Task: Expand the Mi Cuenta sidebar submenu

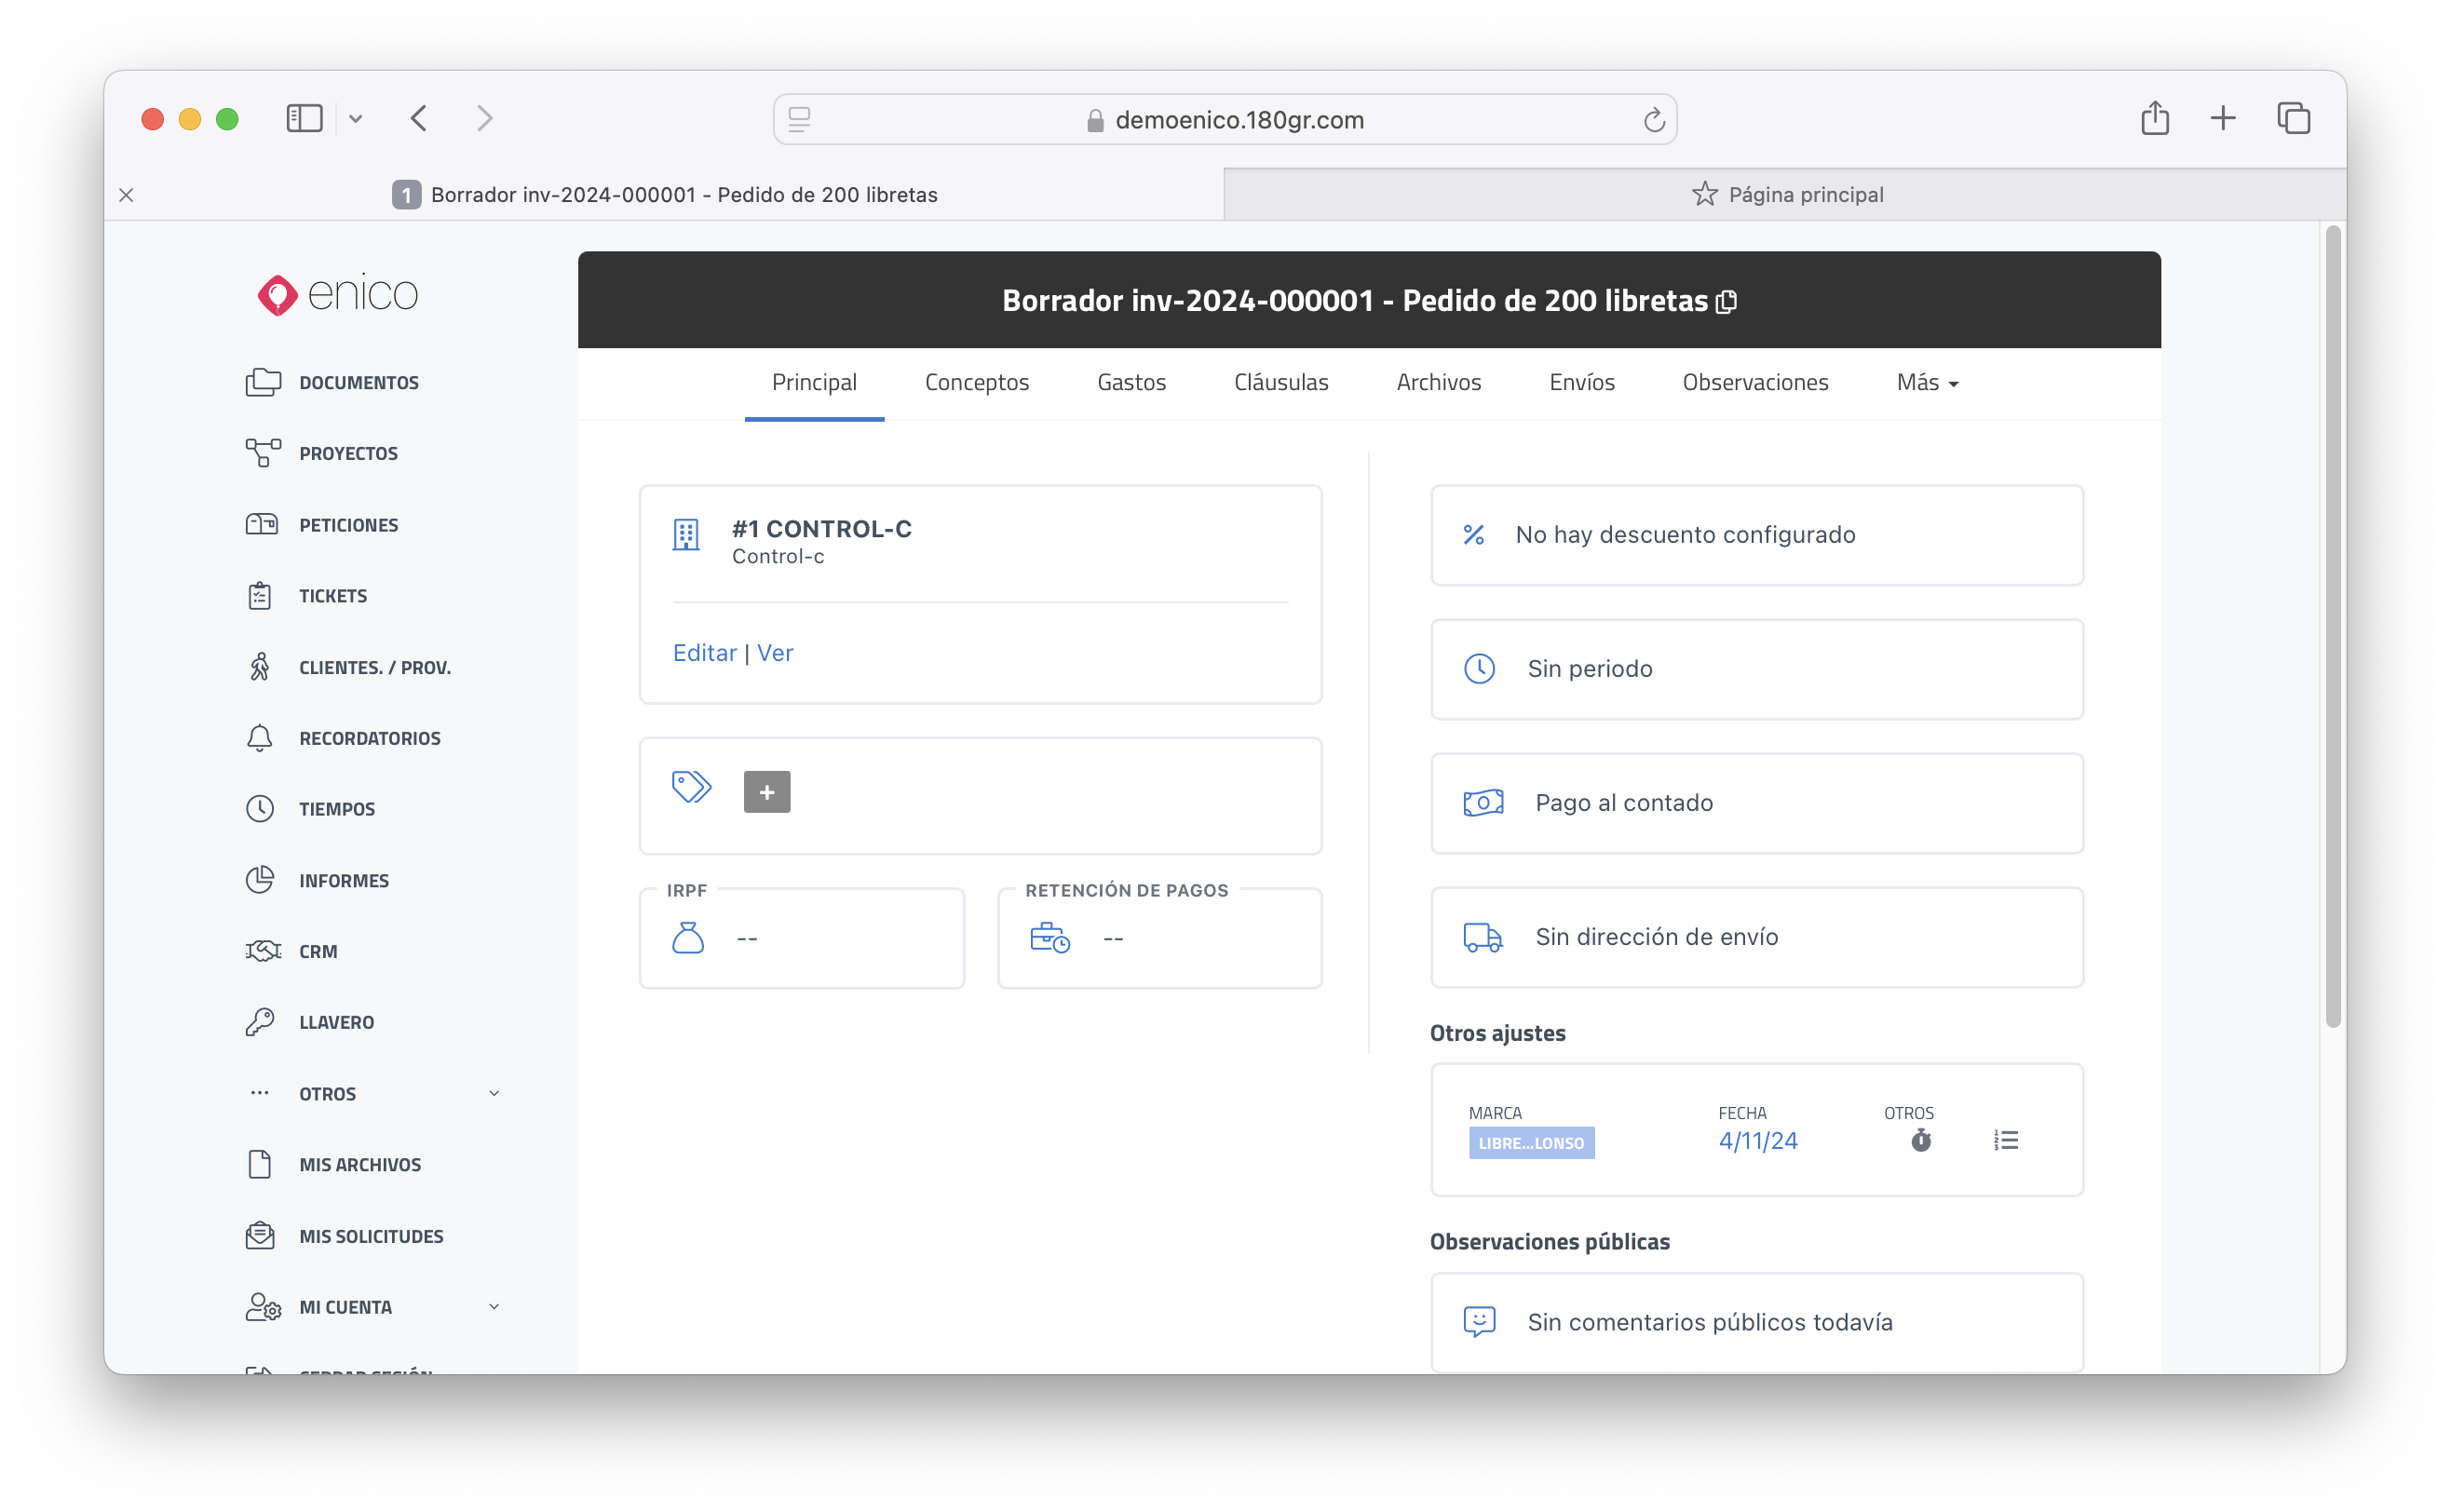Action: pos(493,1306)
